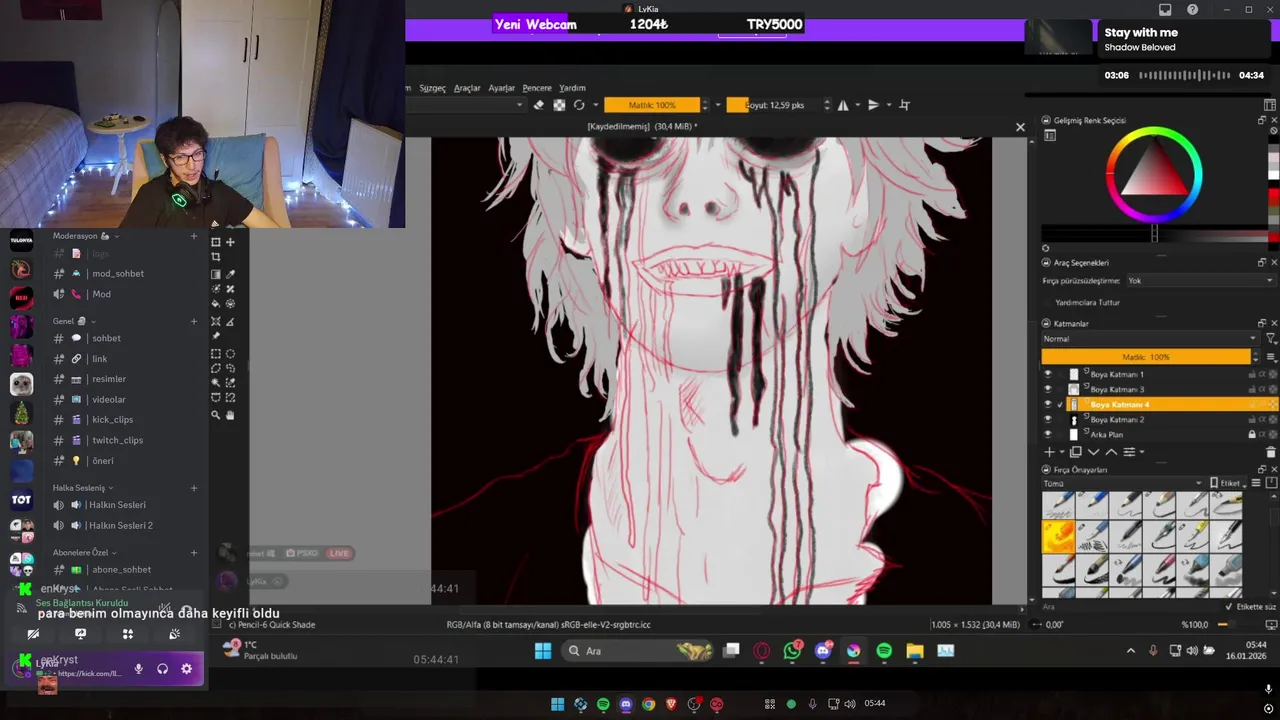Click vertical mirror tool icon
The width and height of the screenshot is (1280, 720).
click(x=873, y=105)
